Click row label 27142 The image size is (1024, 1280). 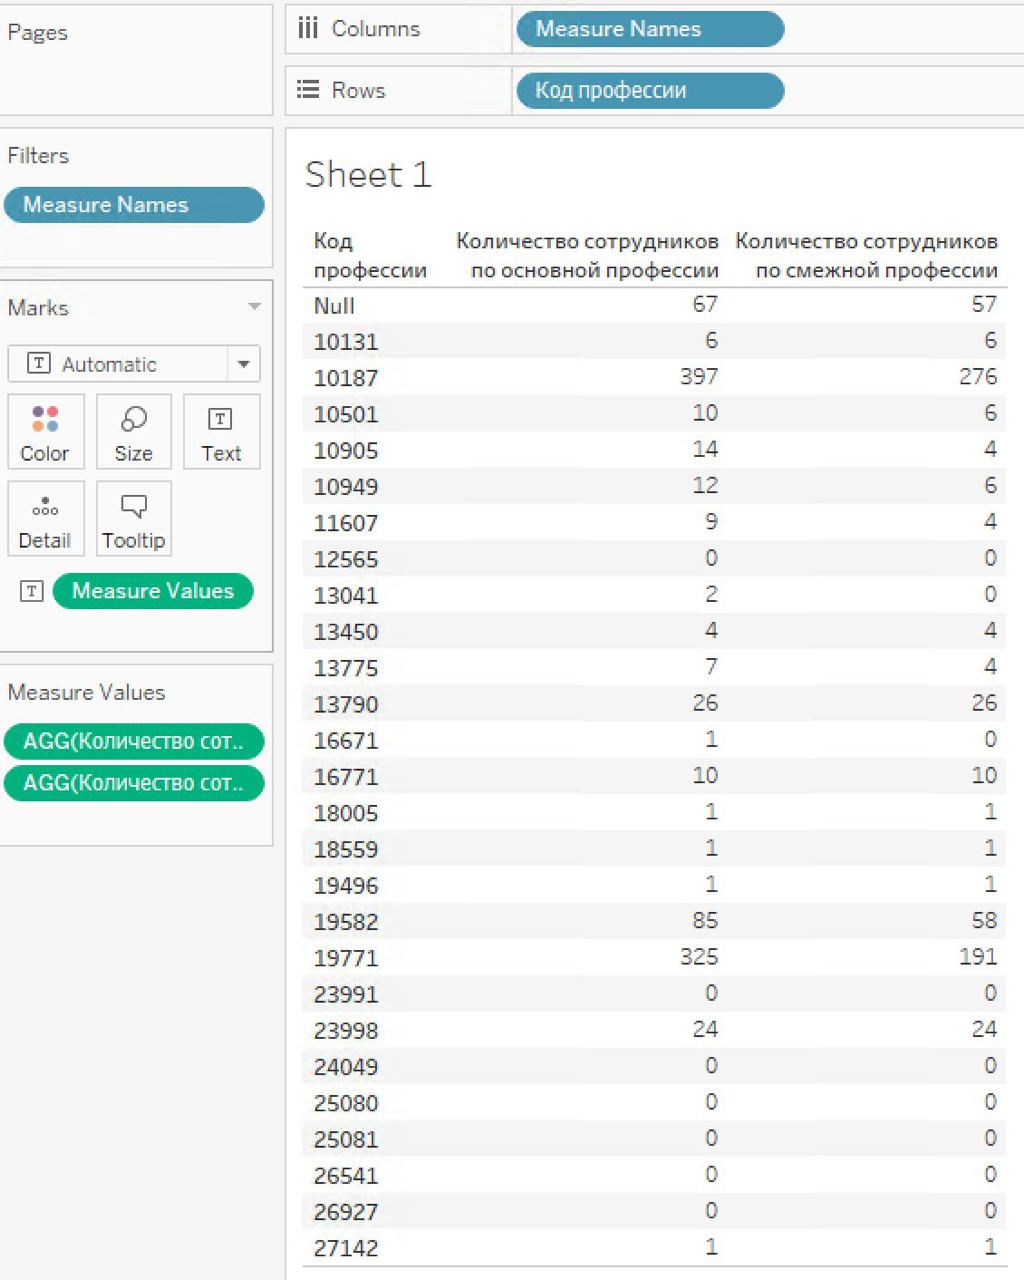[346, 1248]
